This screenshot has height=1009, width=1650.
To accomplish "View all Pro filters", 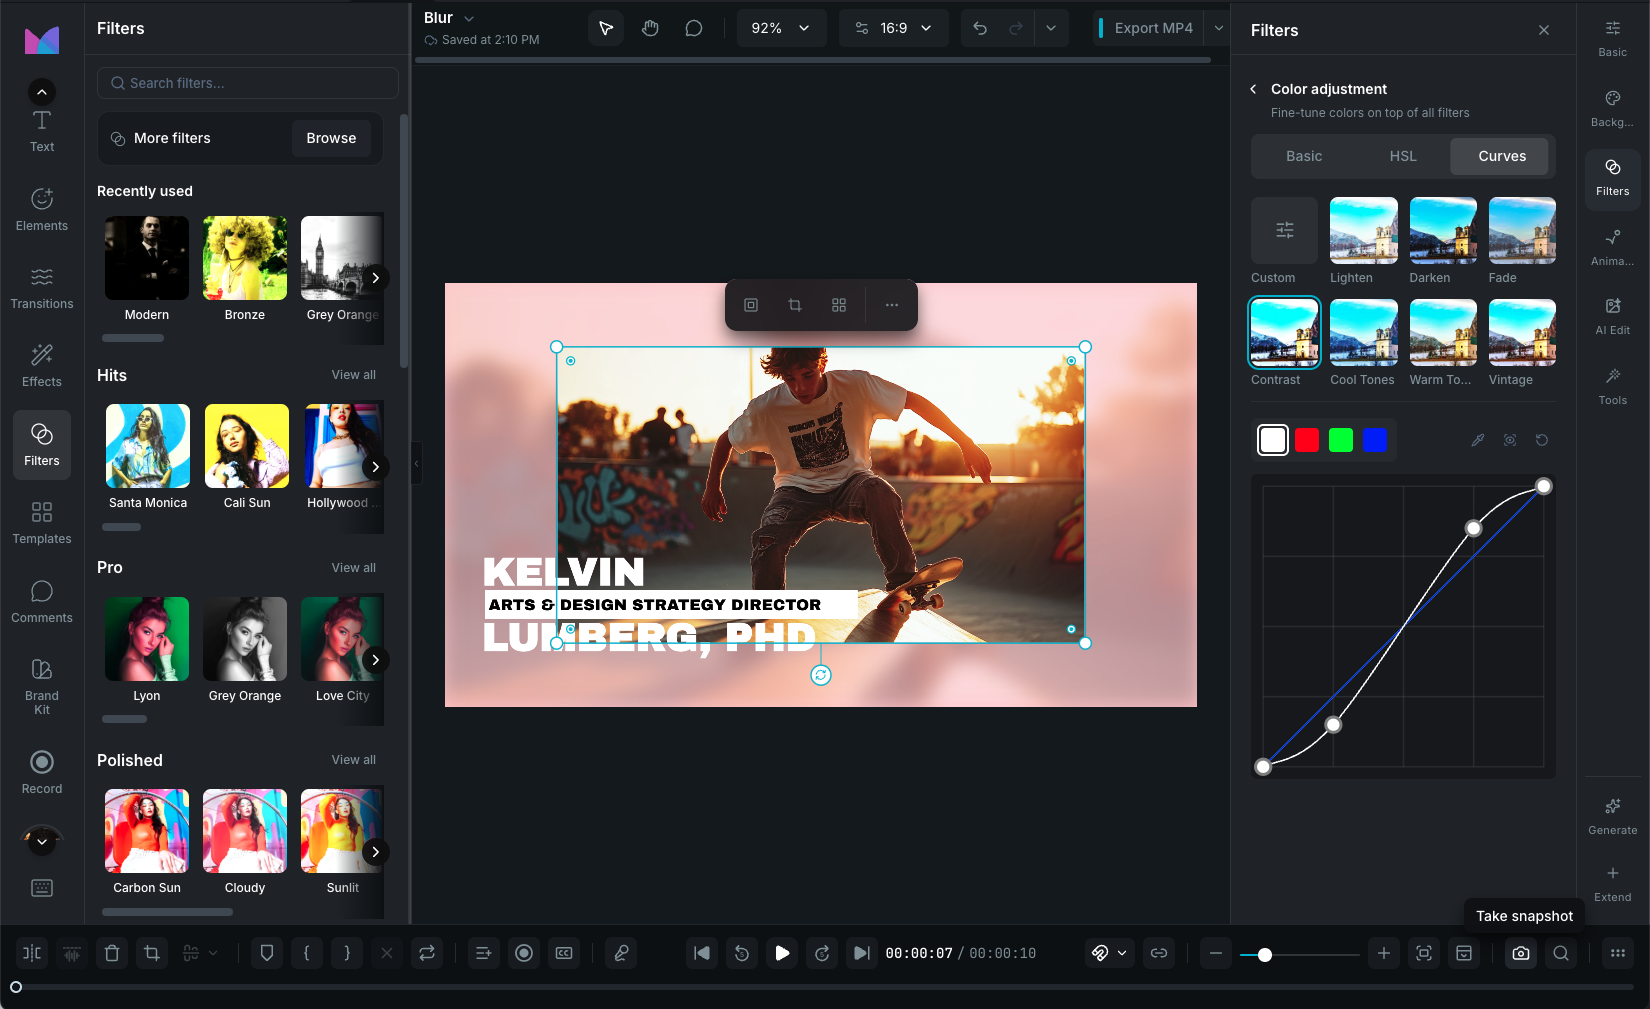I will [x=354, y=568].
